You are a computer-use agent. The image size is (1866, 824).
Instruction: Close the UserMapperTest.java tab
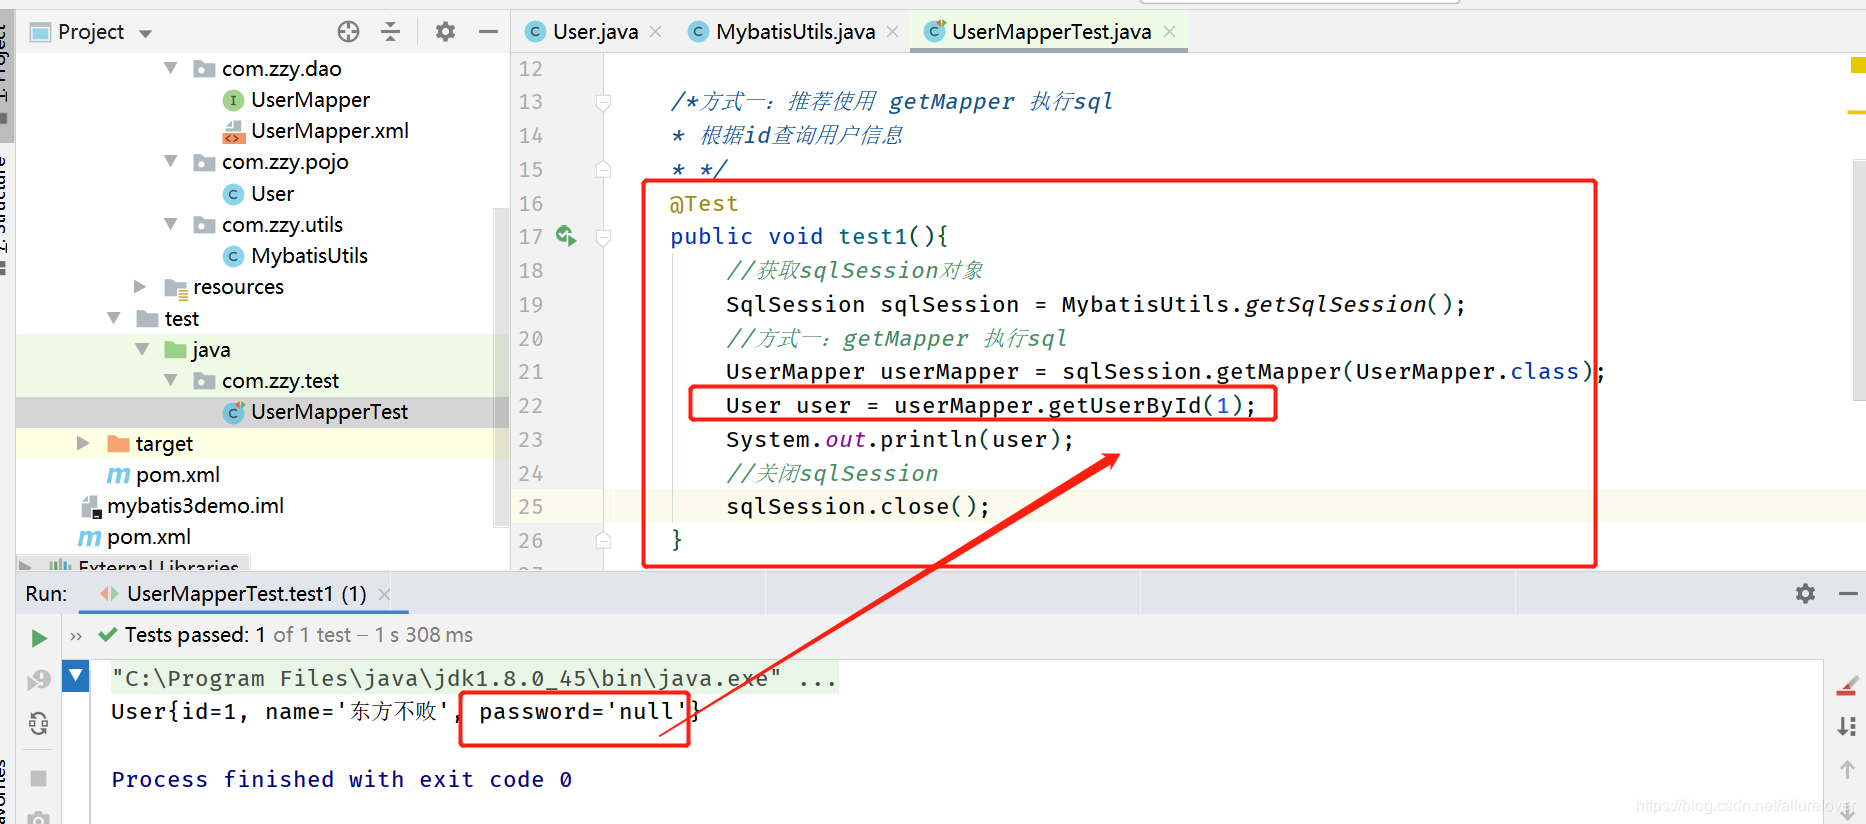pyautogui.click(x=1170, y=32)
